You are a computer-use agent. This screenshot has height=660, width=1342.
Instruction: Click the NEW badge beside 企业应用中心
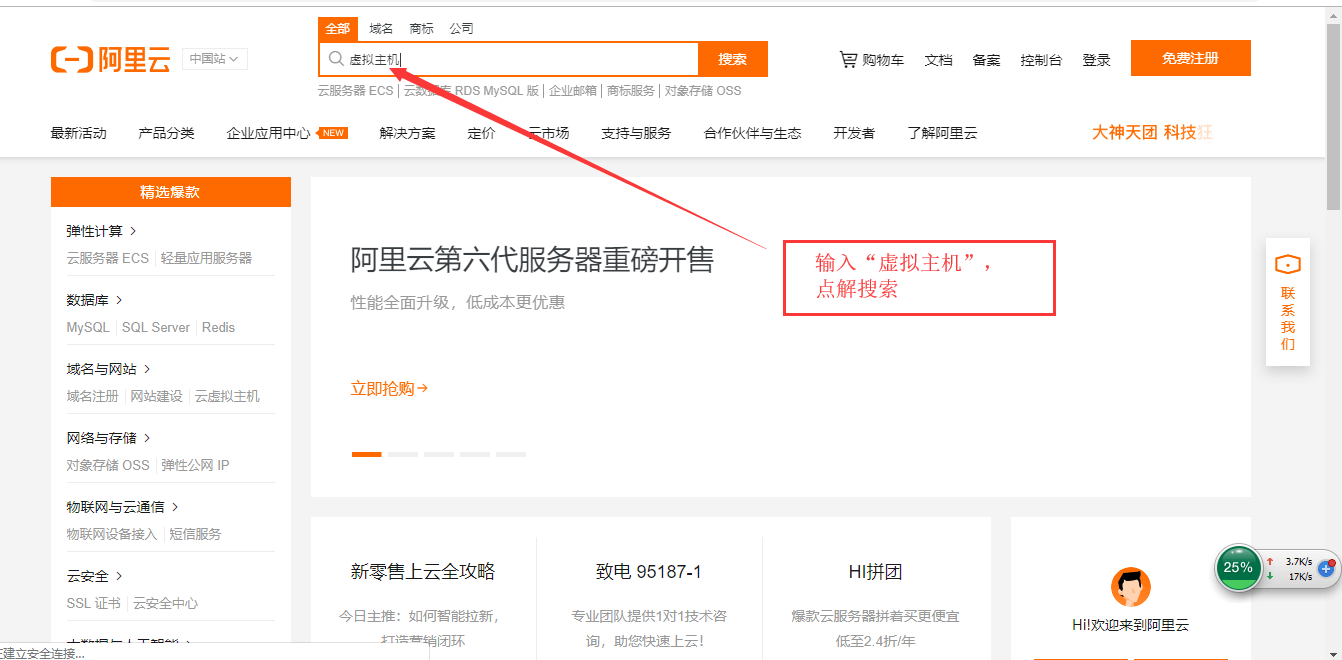point(334,133)
